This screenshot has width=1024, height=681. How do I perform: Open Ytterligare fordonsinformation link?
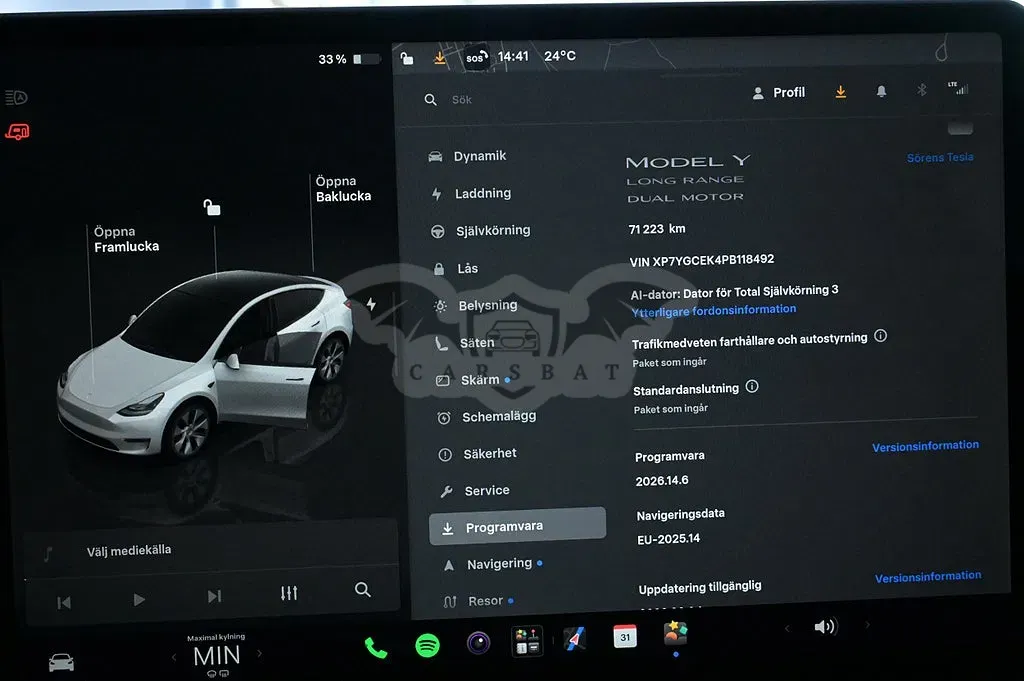click(714, 311)
